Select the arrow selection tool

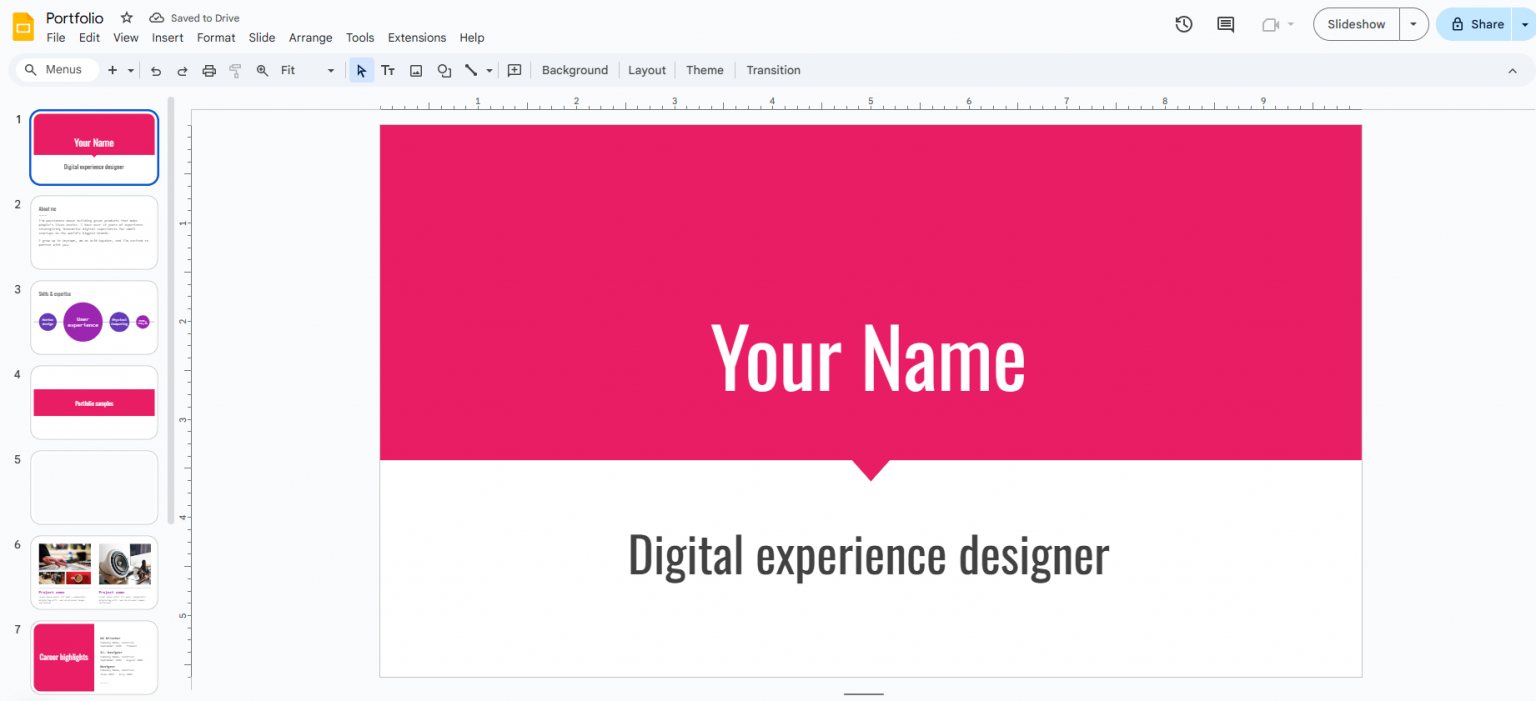(360, 70)
